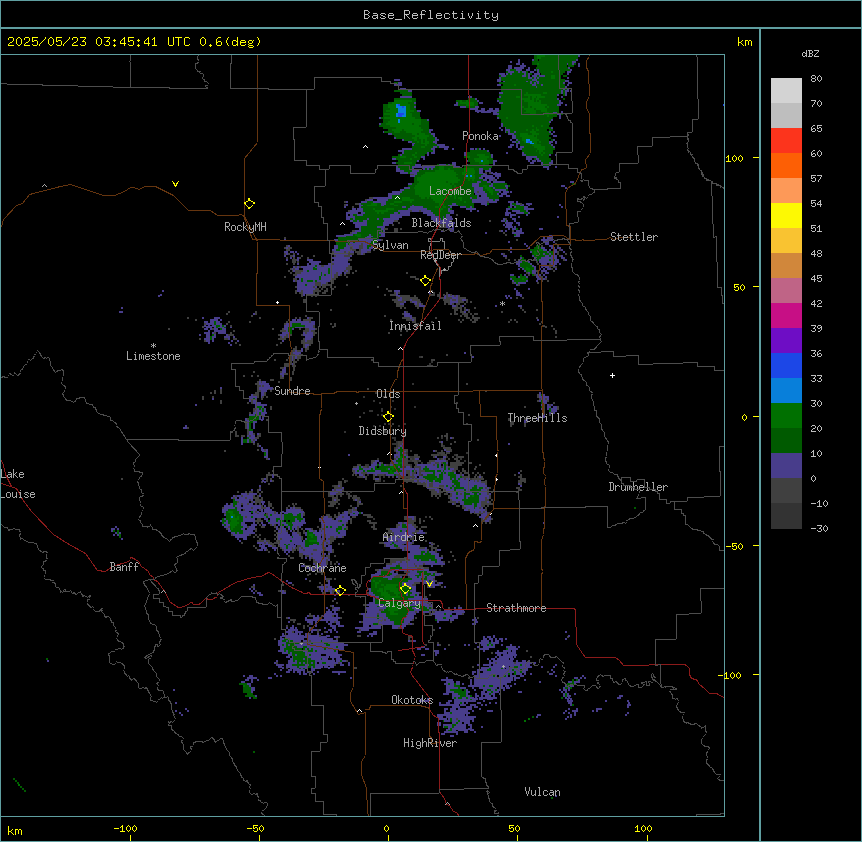Click the km unit label in the top right
This screenshot has height=842, width=862.
tap(745, 42)
